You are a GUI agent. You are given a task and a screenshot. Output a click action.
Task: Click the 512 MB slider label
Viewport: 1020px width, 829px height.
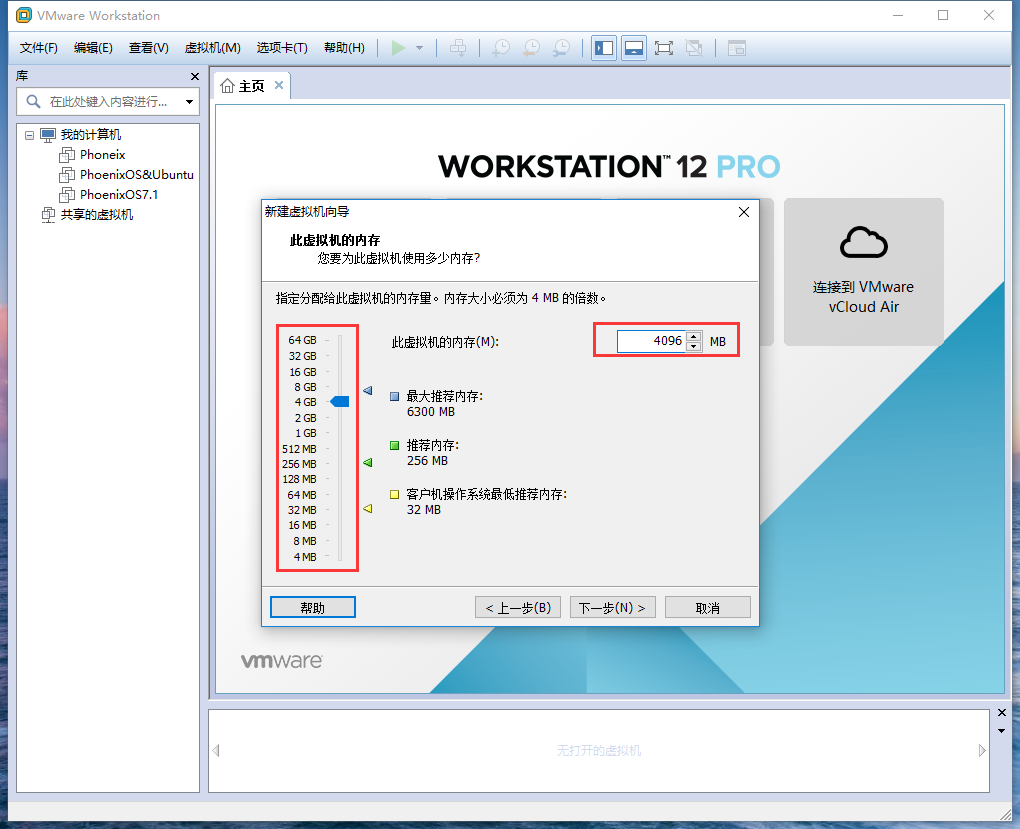(299, 449)
